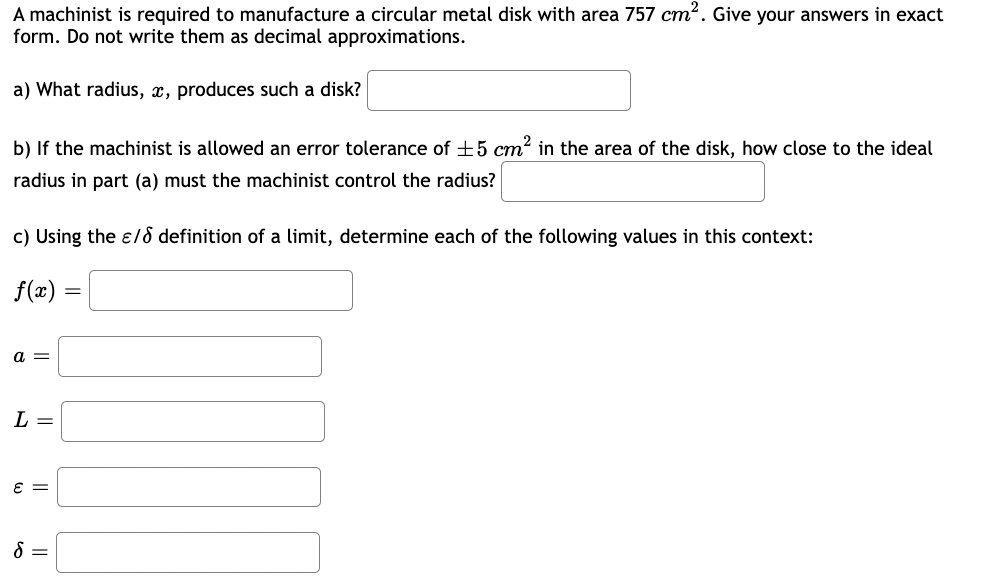Click the f(x) = label
The height and width of the screenshot is (584, 990).
point(45,291)
